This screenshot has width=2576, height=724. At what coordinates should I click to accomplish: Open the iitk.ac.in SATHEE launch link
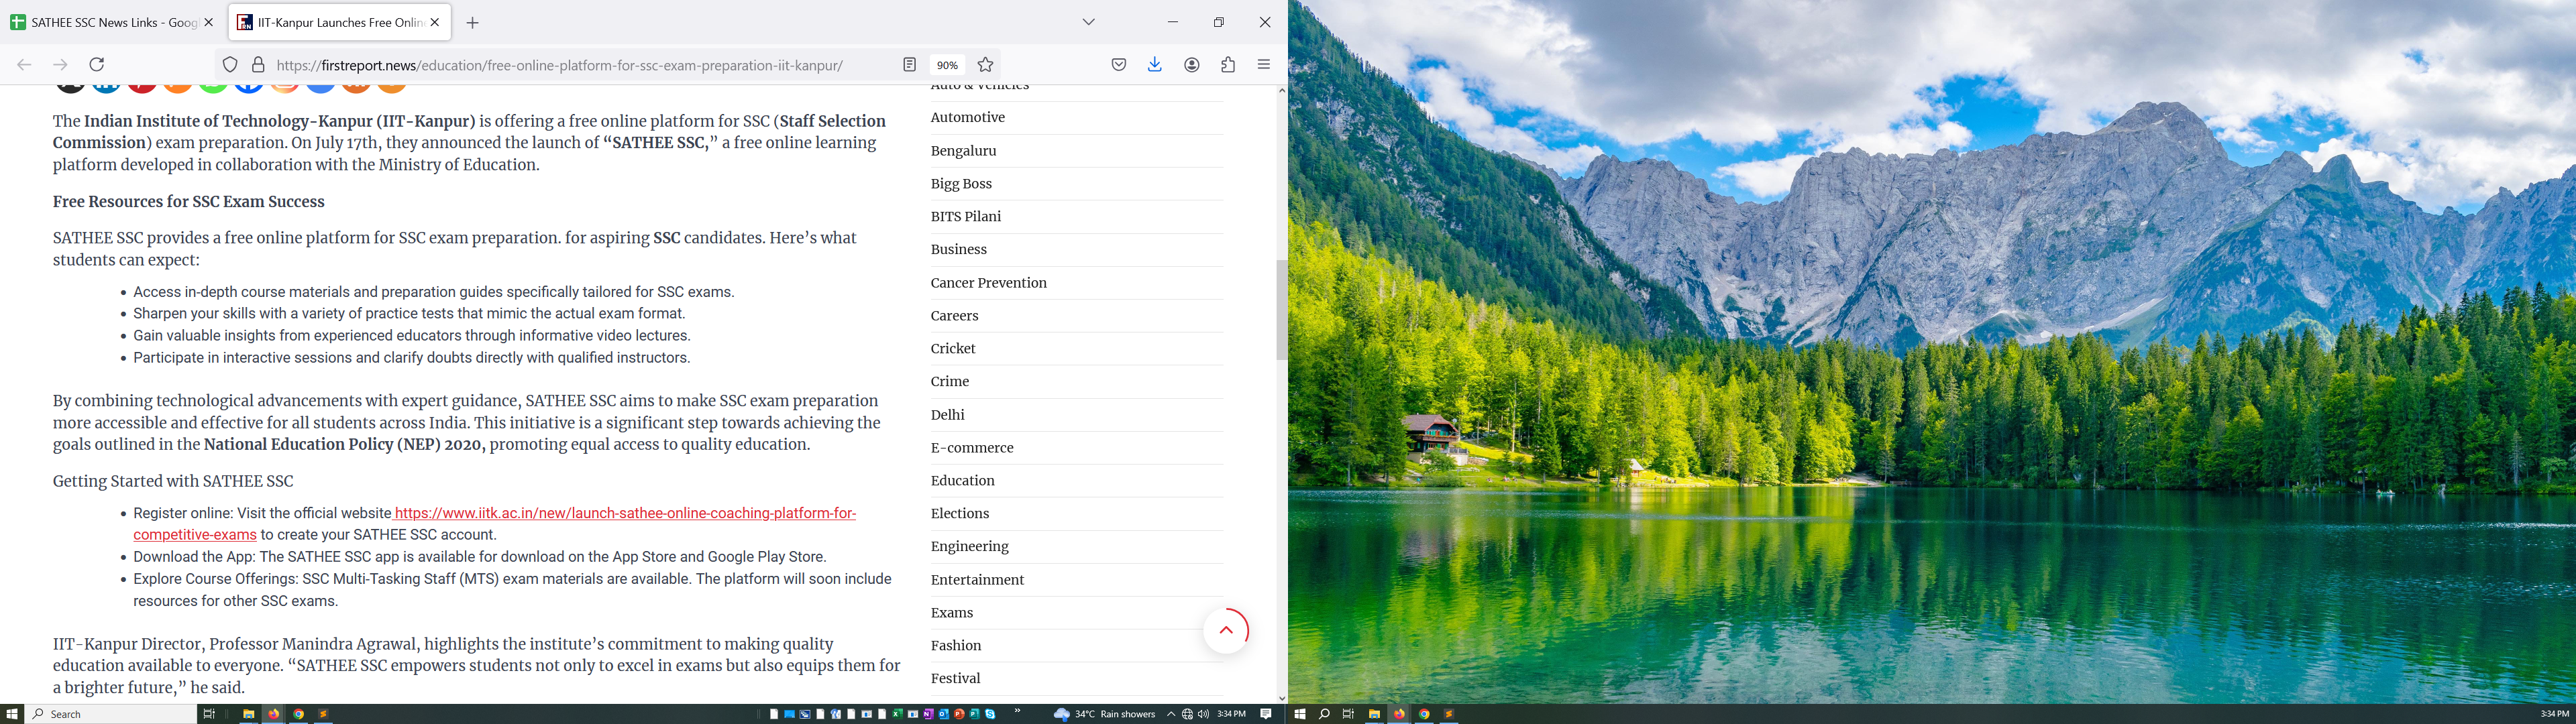coord(494,524)
